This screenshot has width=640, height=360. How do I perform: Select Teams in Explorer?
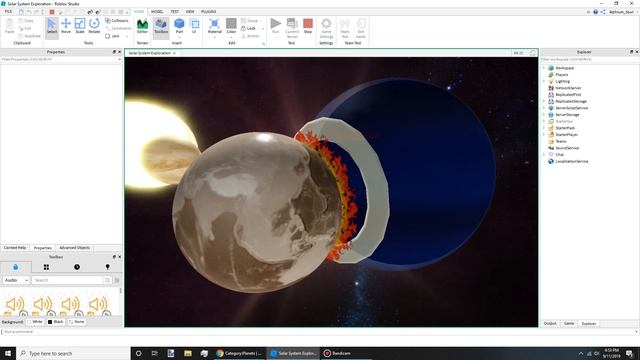[x=561, y=142]
